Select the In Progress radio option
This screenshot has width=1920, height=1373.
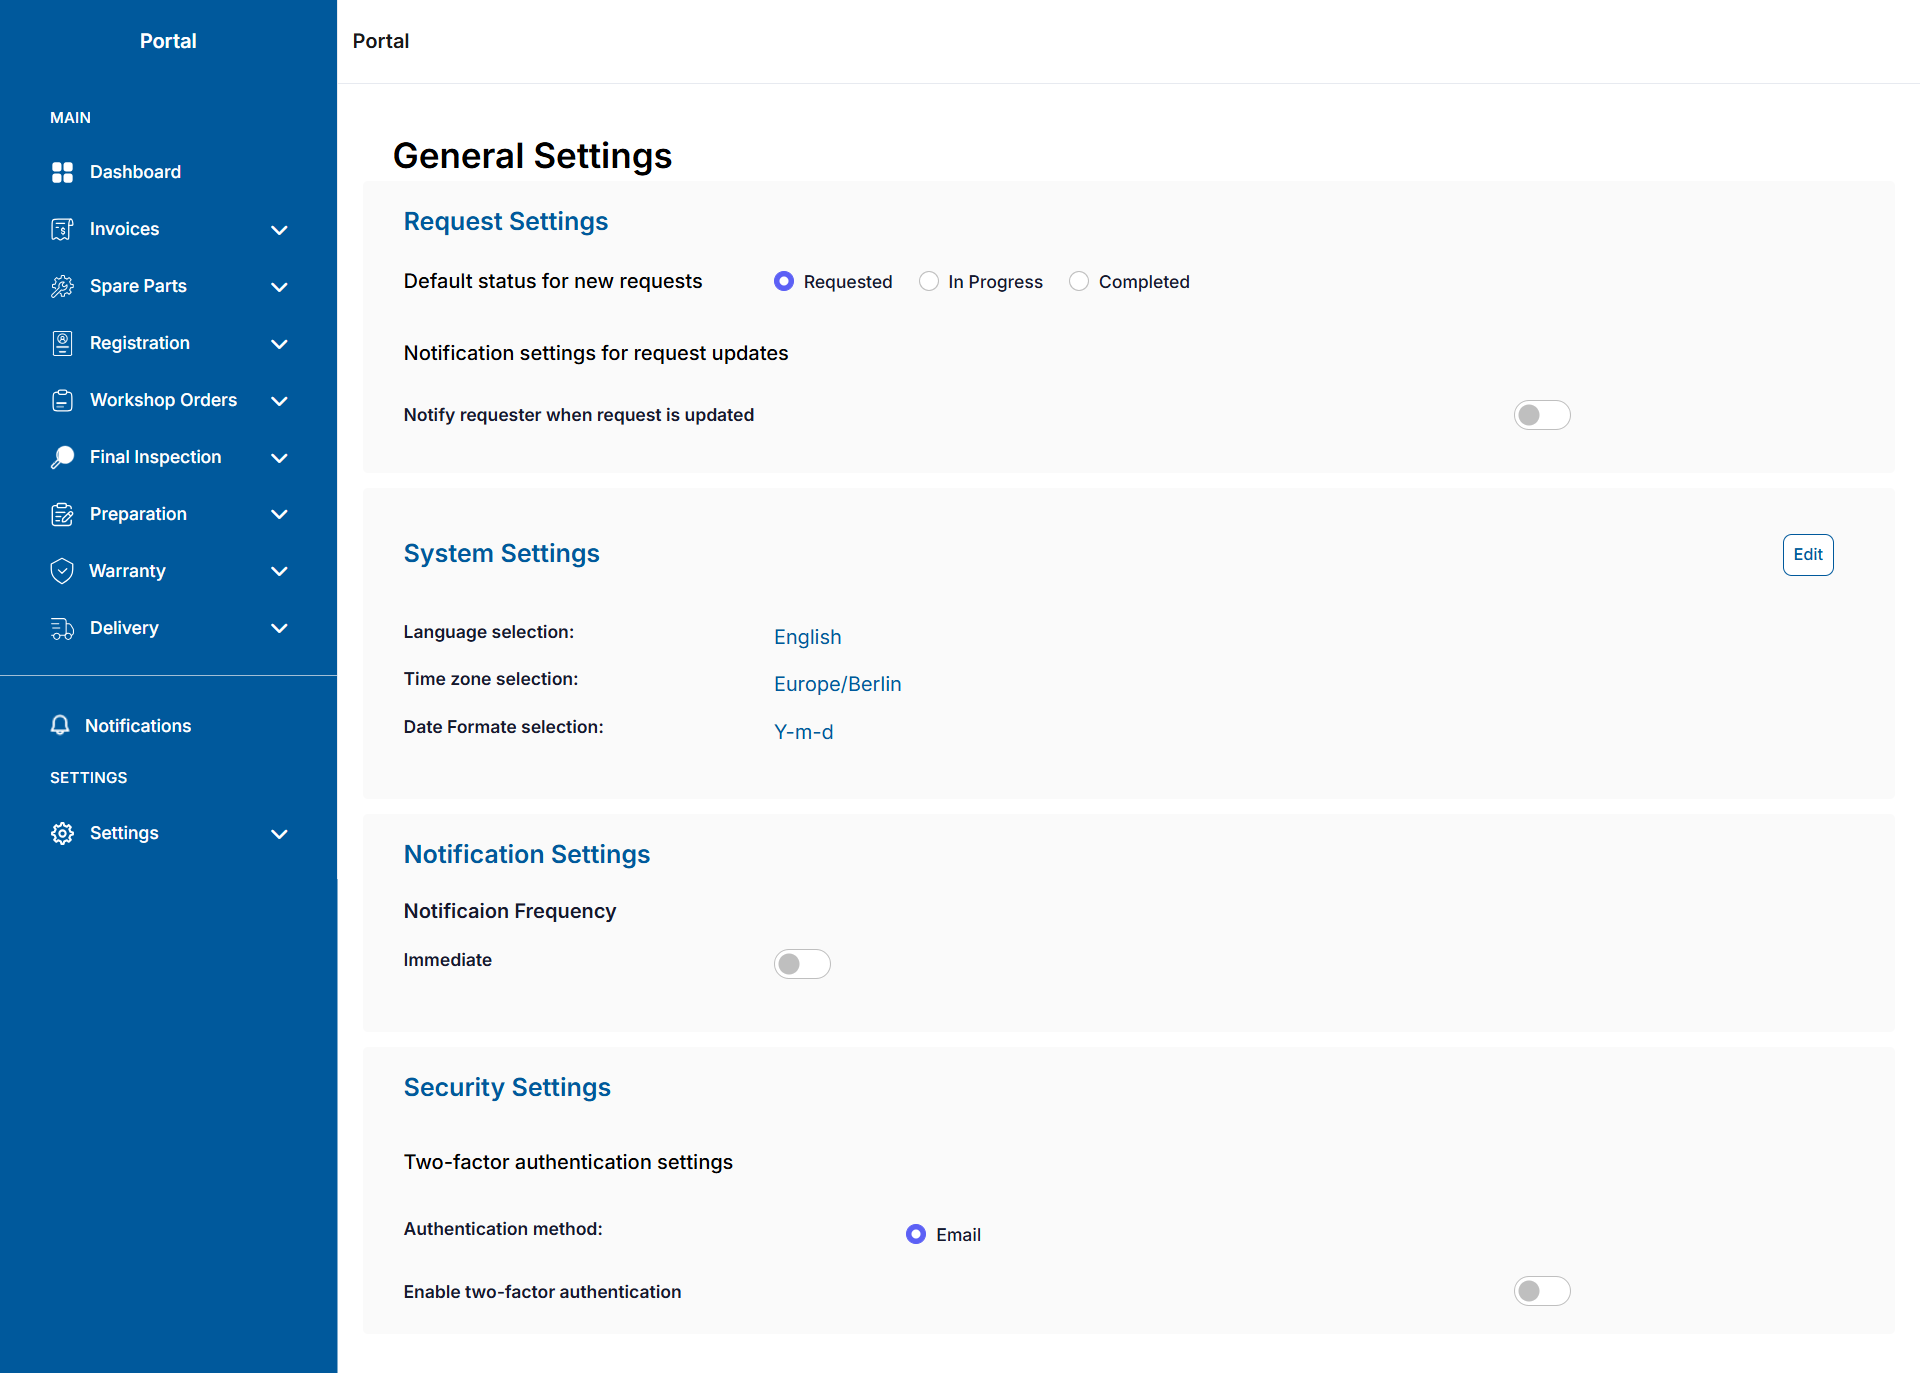click(929, 281)
